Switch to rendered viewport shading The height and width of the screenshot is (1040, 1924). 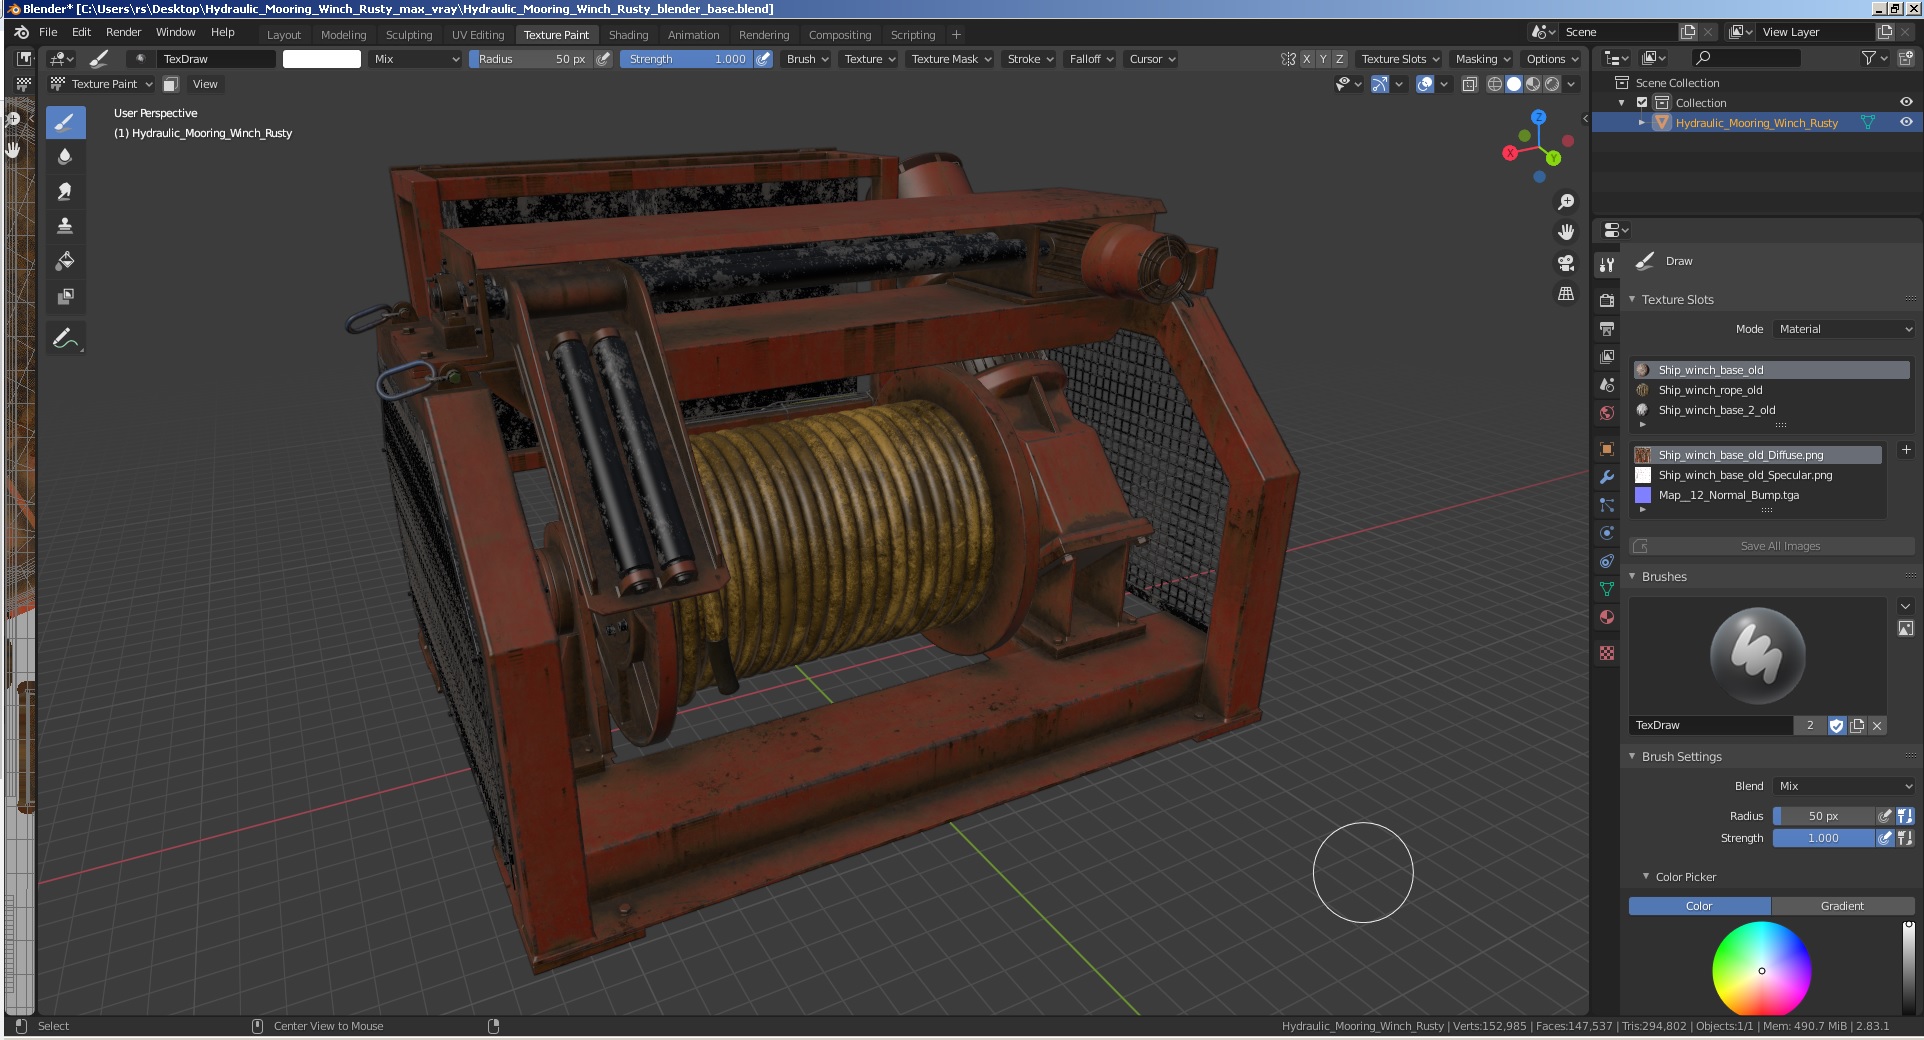1552,84
